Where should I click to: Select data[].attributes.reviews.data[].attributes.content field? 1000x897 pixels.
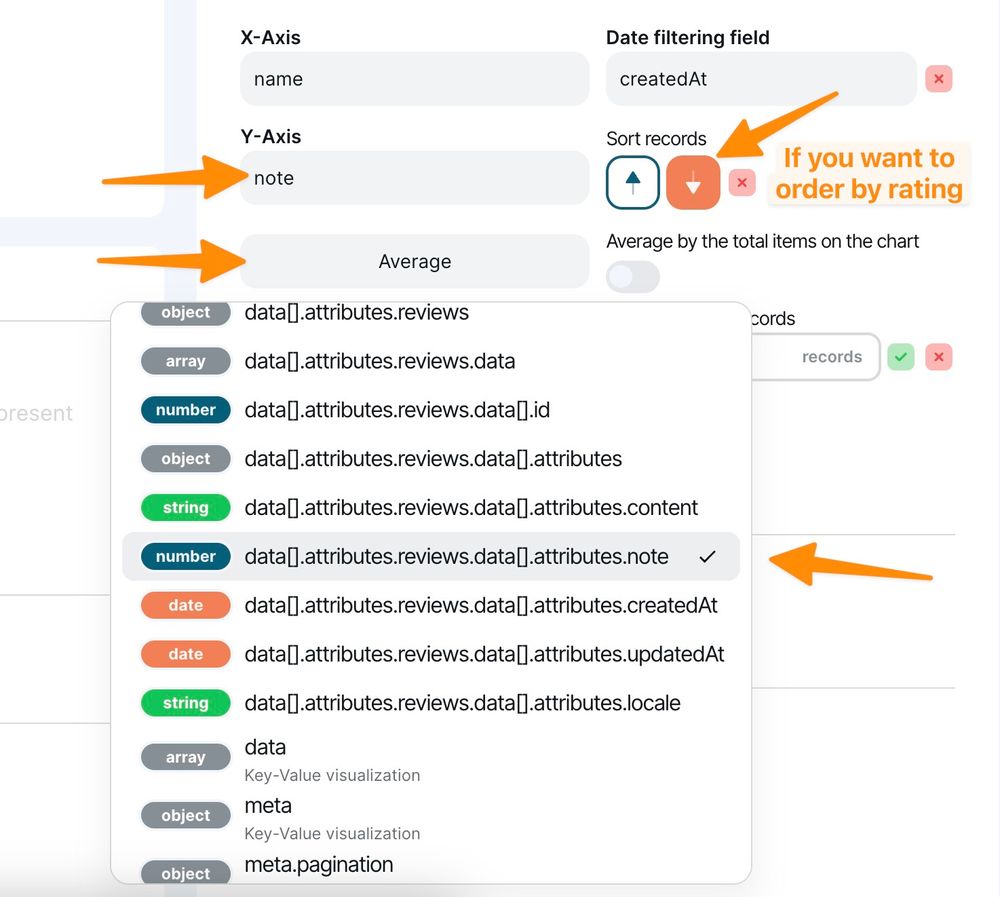click(471, 508)
